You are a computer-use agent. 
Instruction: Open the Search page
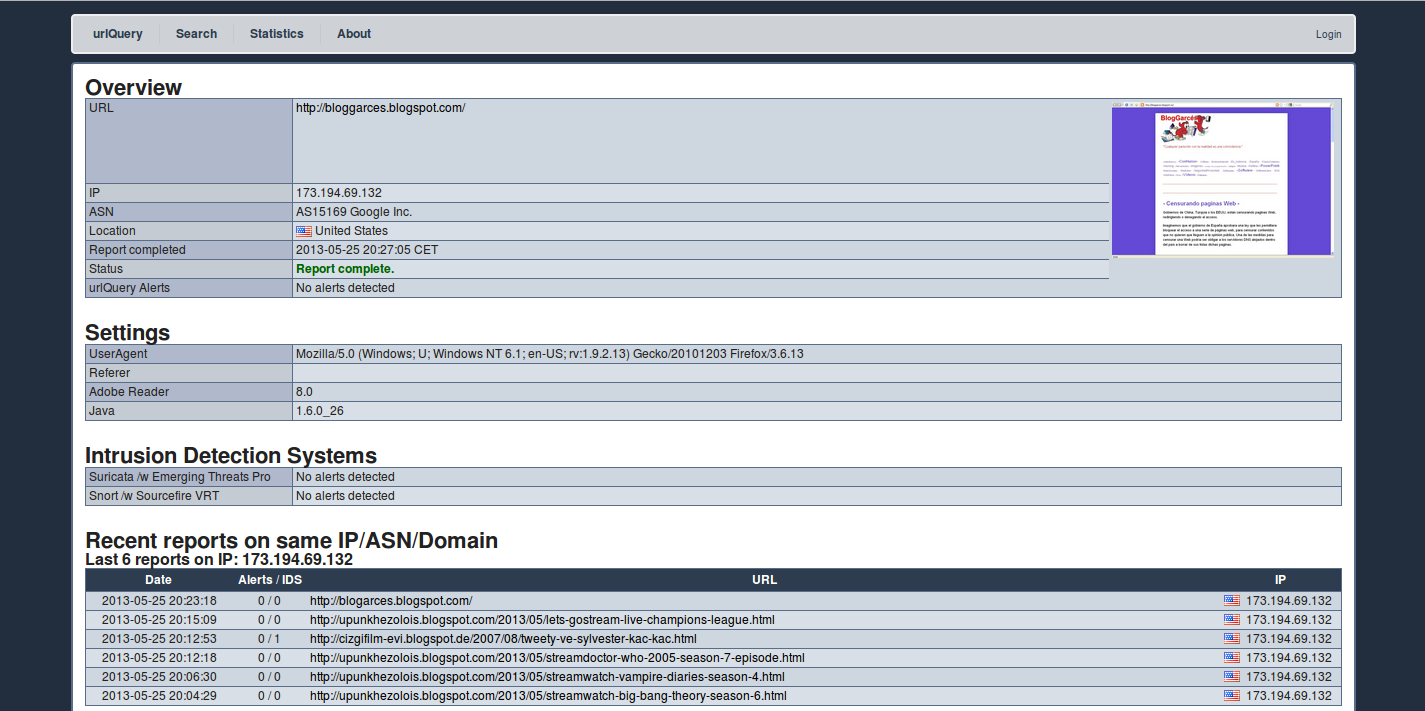coord(196,33)
